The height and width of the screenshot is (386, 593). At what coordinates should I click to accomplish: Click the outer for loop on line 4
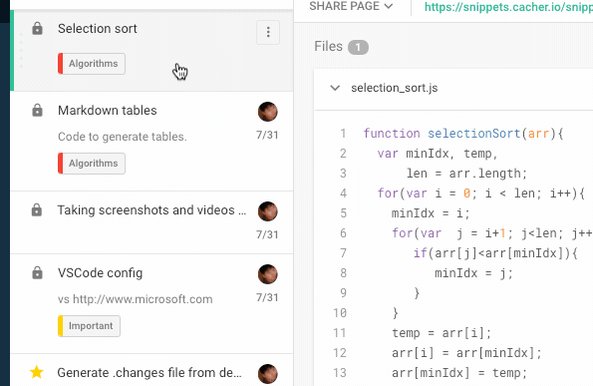[x=481, y=193]
